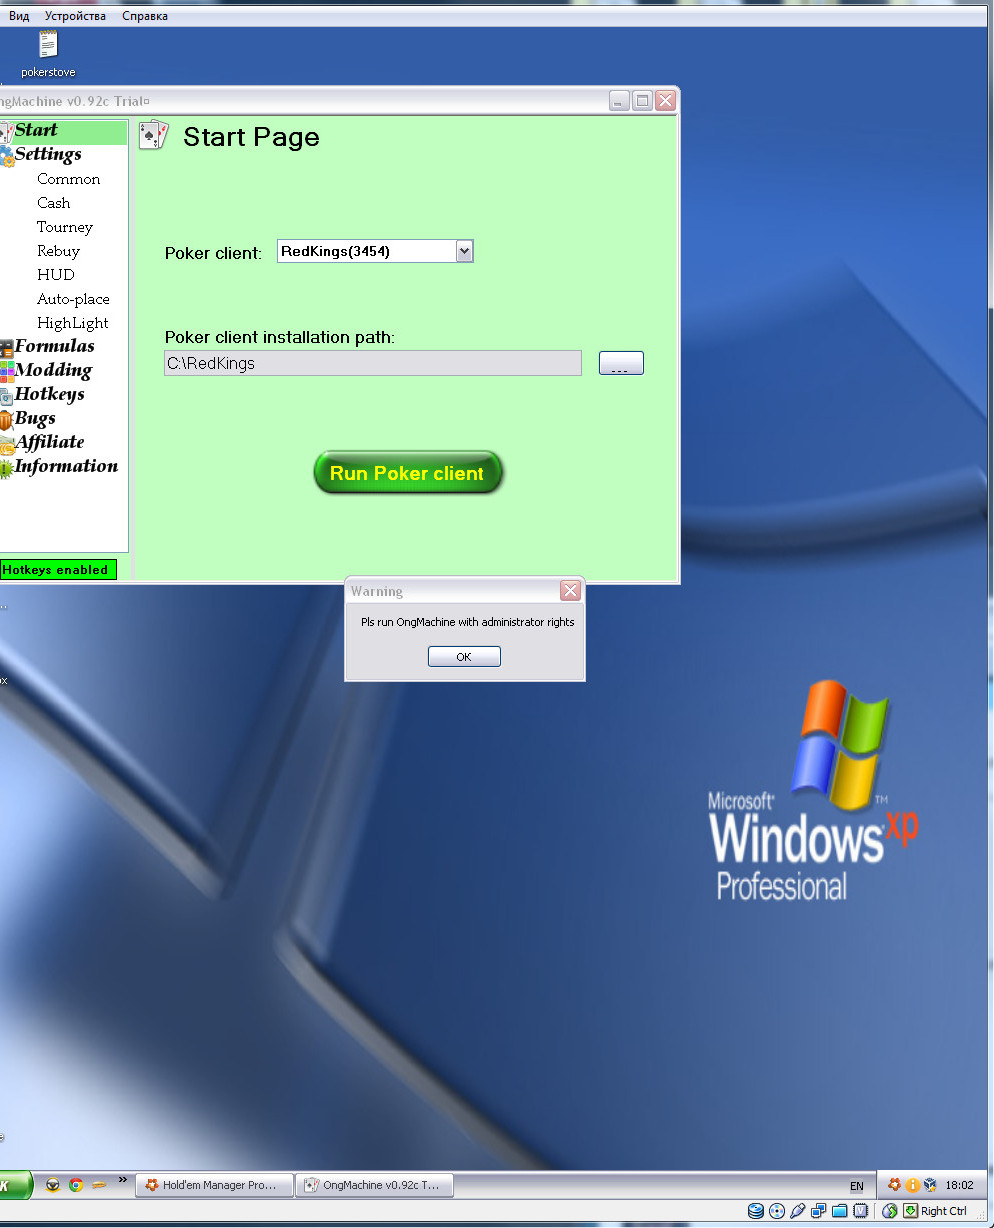Open the Устройства menu
Viewport: 994px width, 1228px height.
(75, 16)
